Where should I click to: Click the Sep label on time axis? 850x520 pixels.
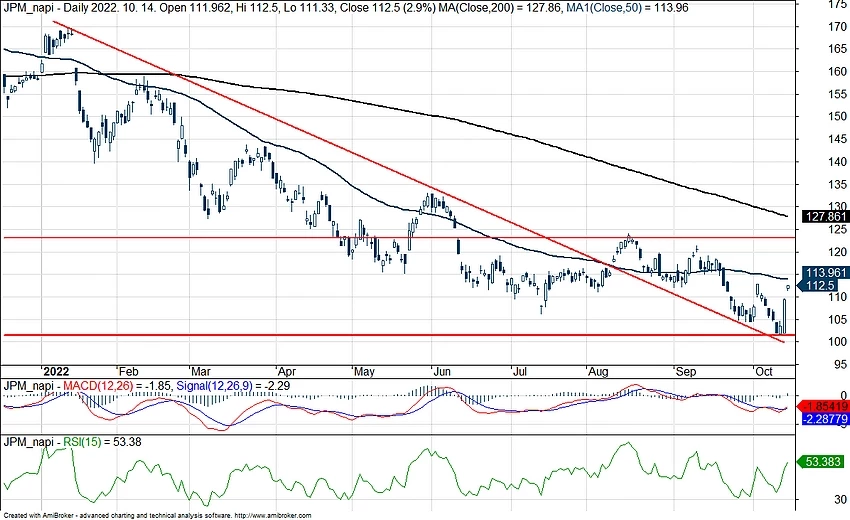(686, 372)
